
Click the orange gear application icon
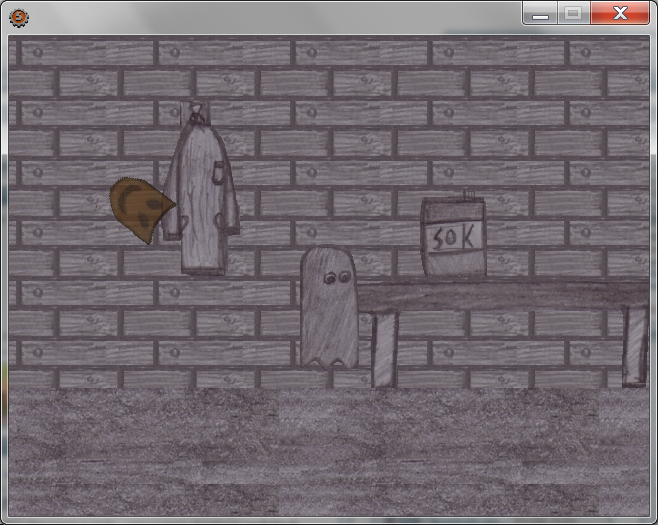point(18,16)
